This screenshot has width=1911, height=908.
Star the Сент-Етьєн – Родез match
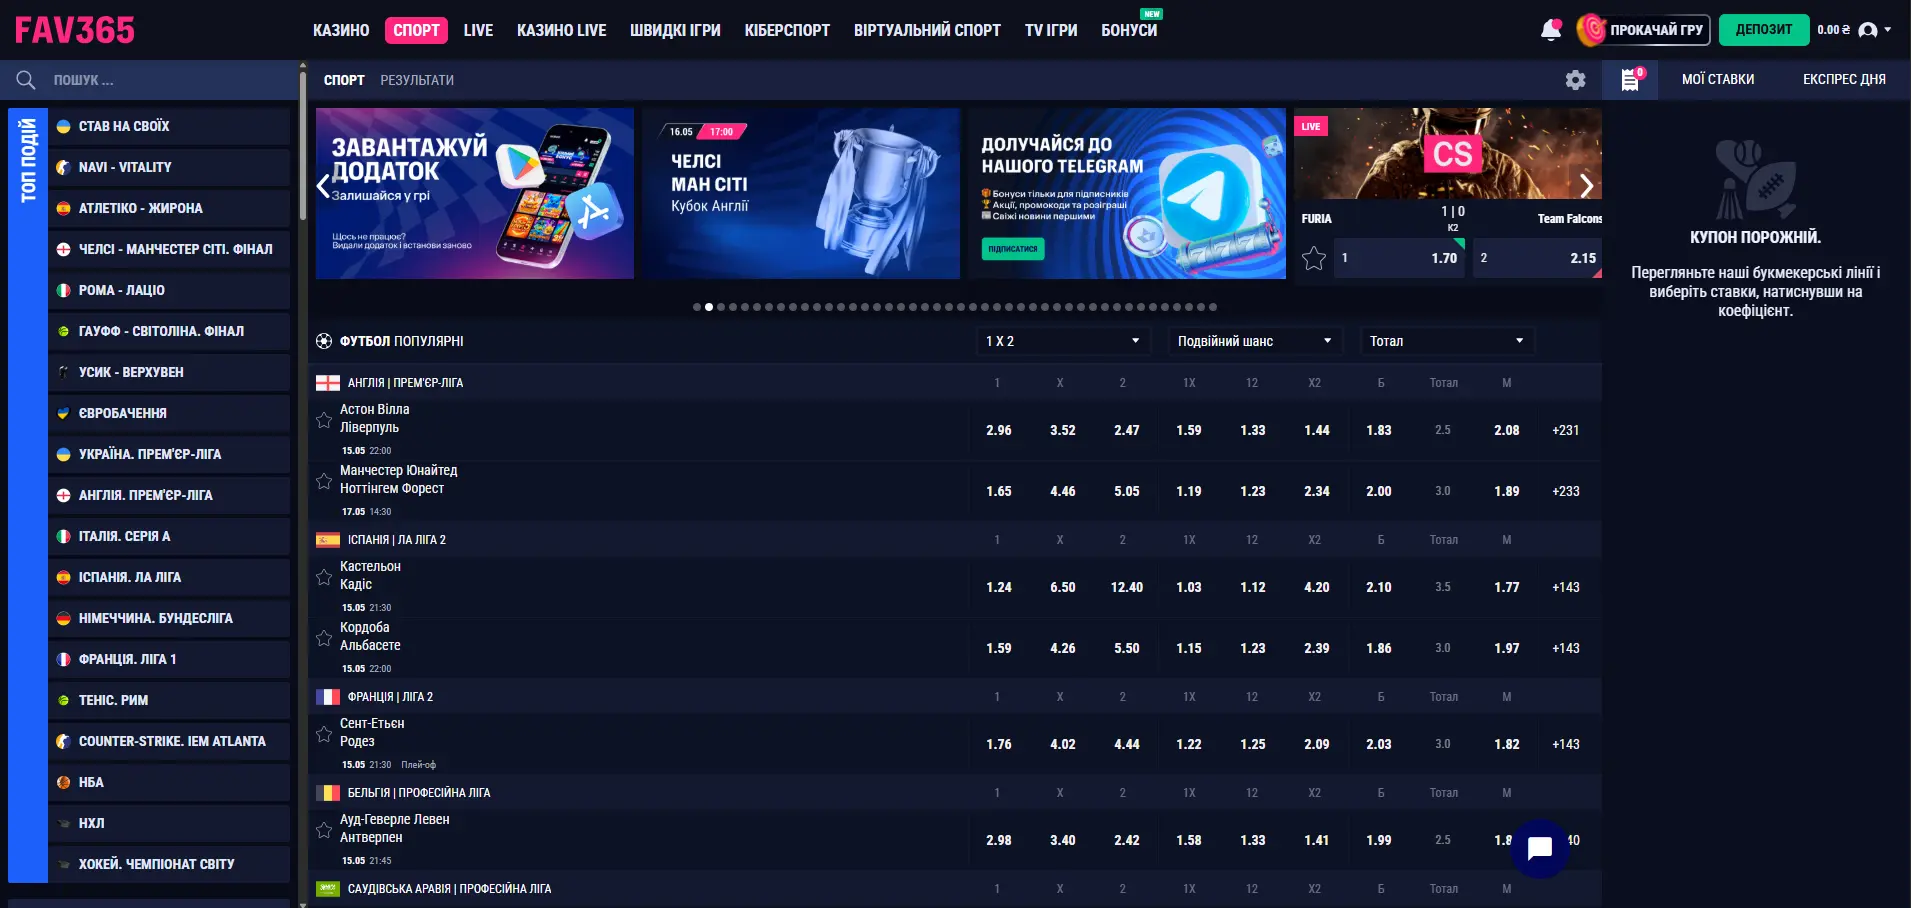324,734
